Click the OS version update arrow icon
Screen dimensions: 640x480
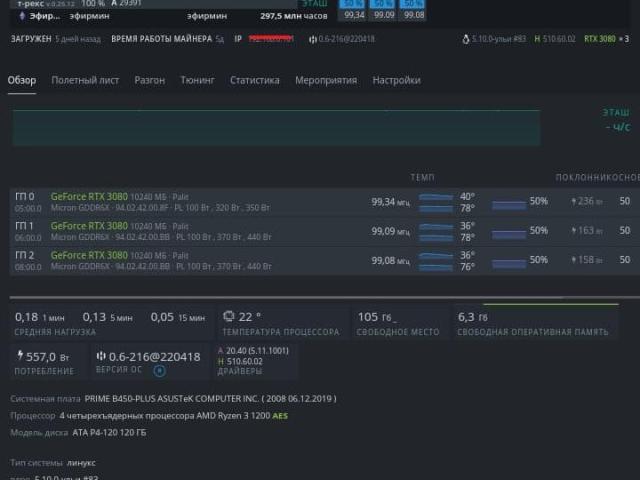(x=159, y=371)
